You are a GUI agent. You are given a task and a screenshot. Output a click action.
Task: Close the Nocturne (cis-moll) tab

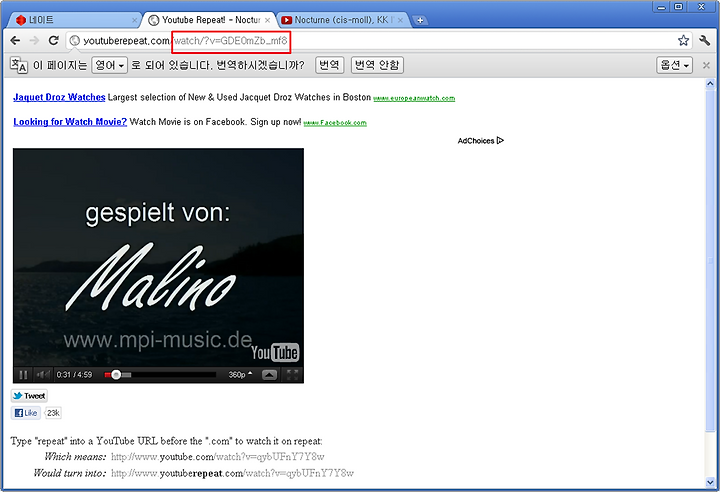point(400,20)
